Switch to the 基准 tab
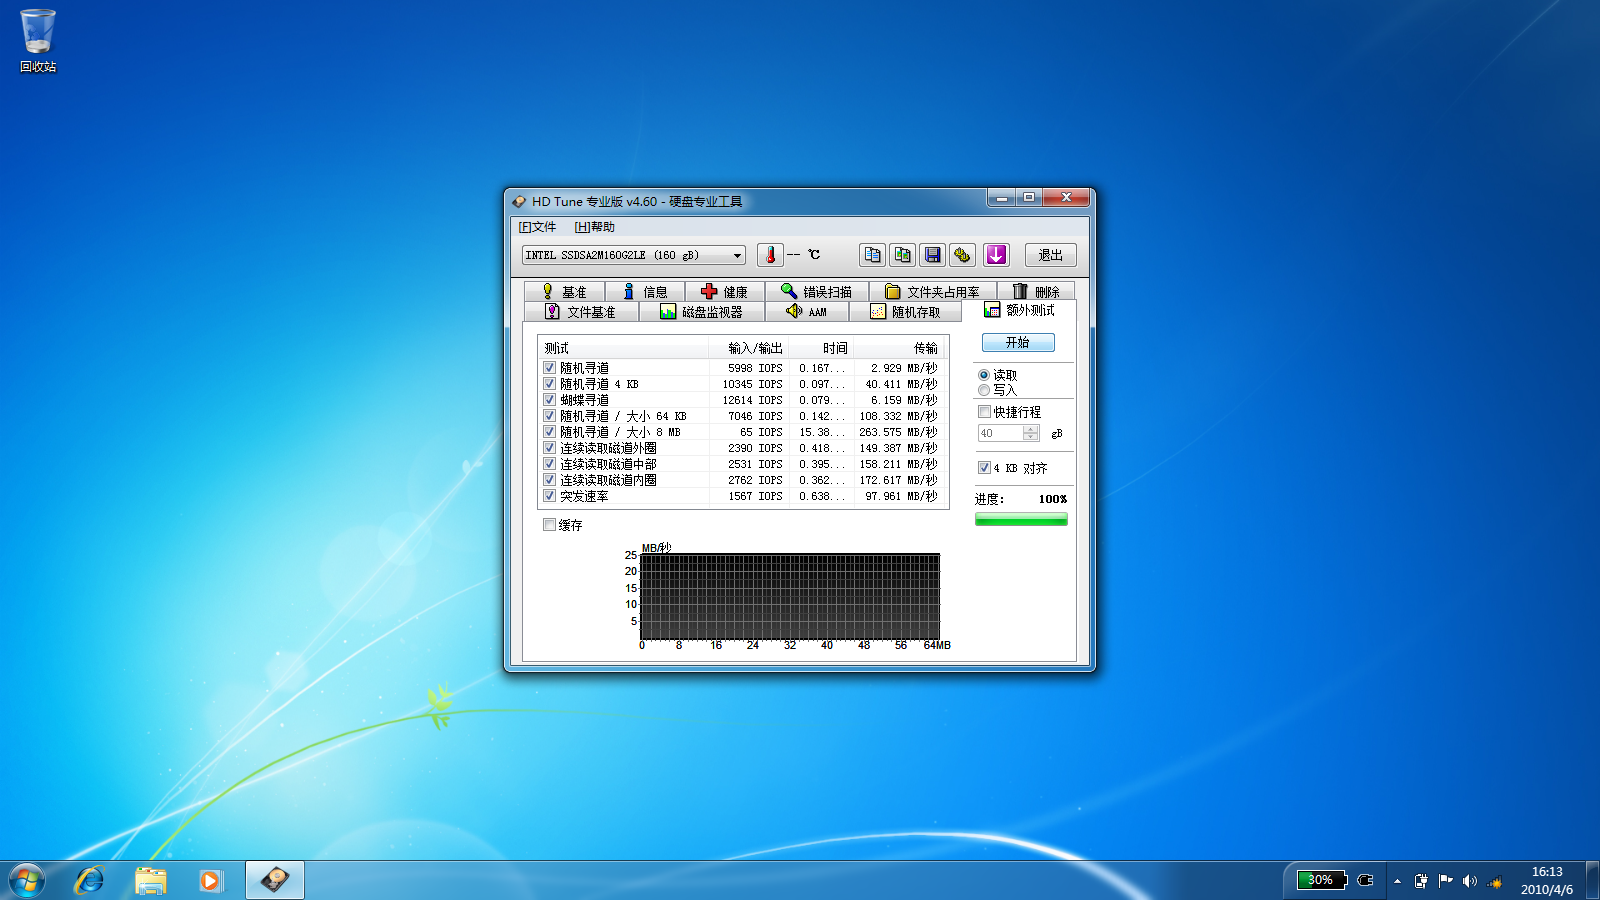This screenshot has height=900, width=1600. point(564,291)
